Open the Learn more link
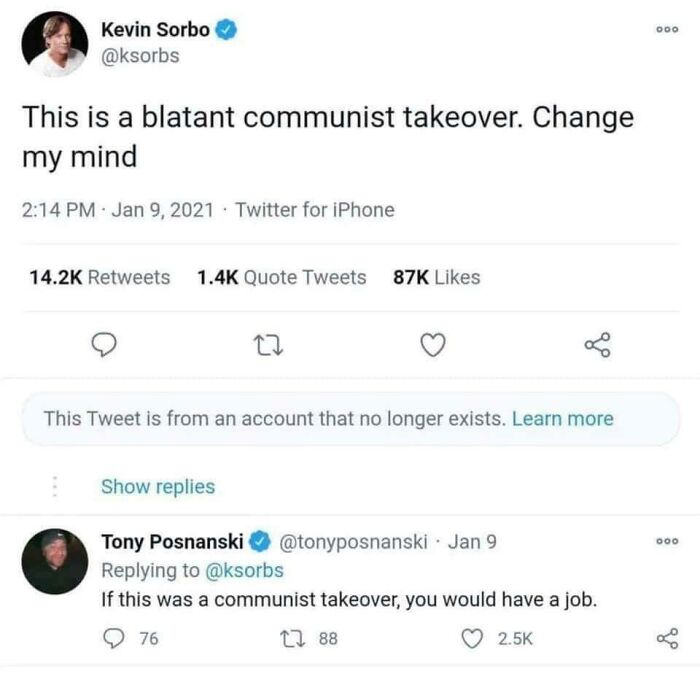700x674 pixels. pyautogui.click(x=562, y=419)
